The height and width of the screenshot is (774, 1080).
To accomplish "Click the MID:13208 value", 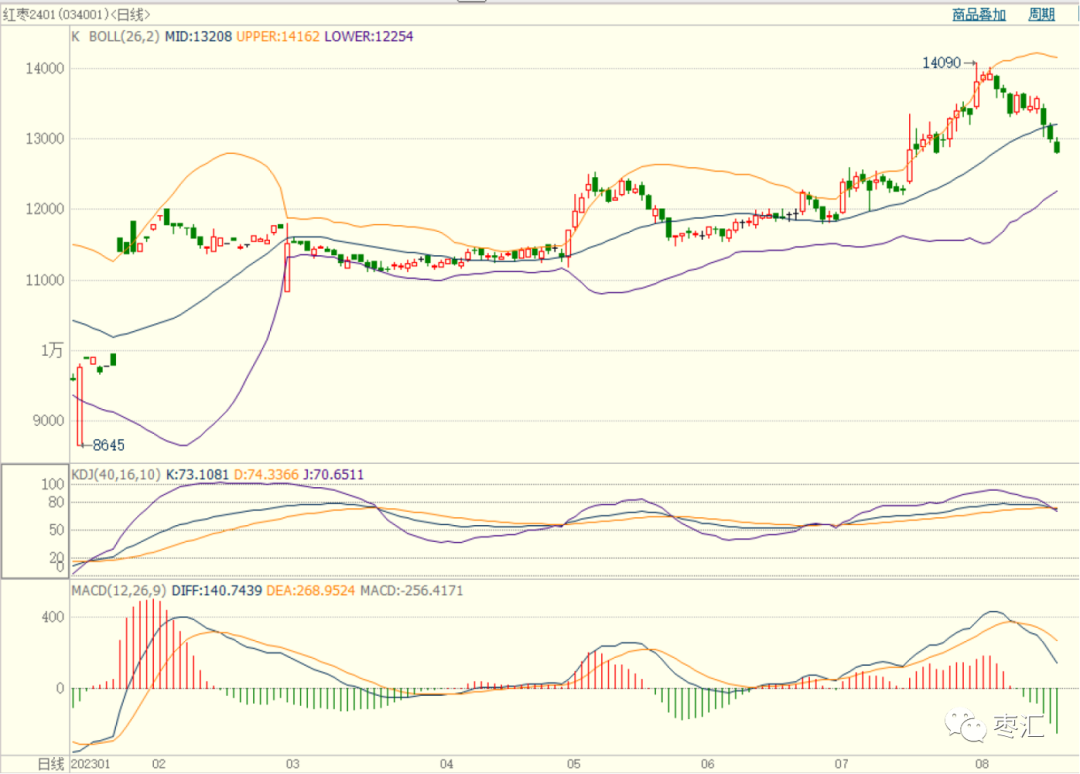I will click(x=198, y=36).
